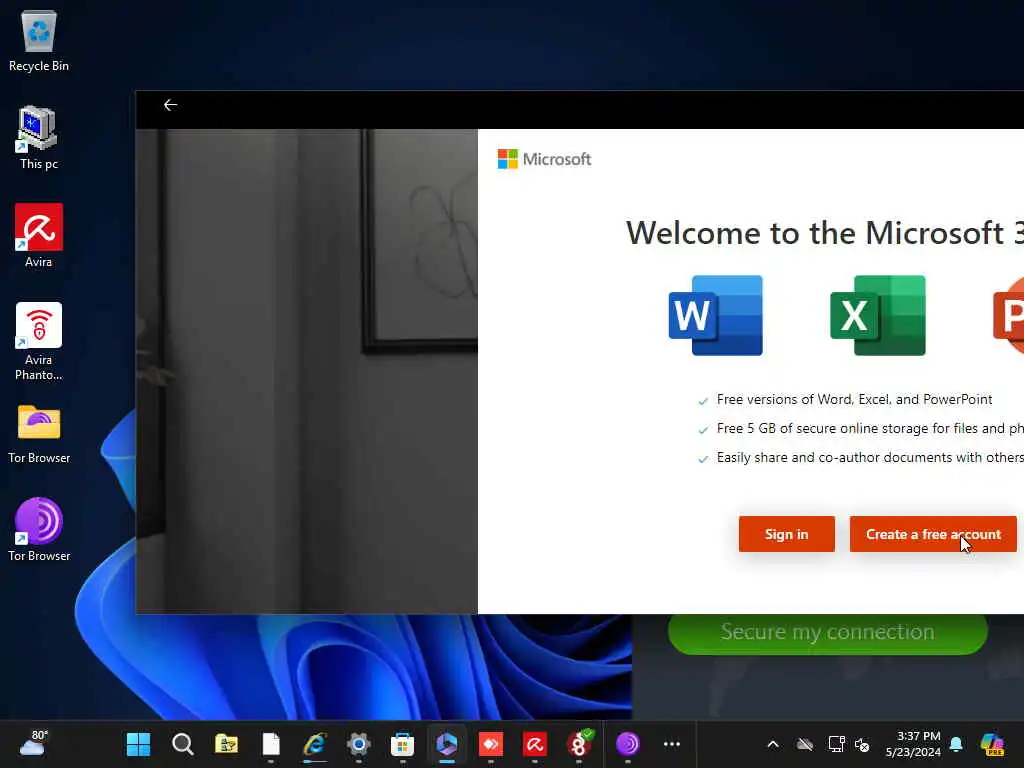1024x768 pixels.
Task: Open Microsoft Store from the taskbar
Action: 402,744
